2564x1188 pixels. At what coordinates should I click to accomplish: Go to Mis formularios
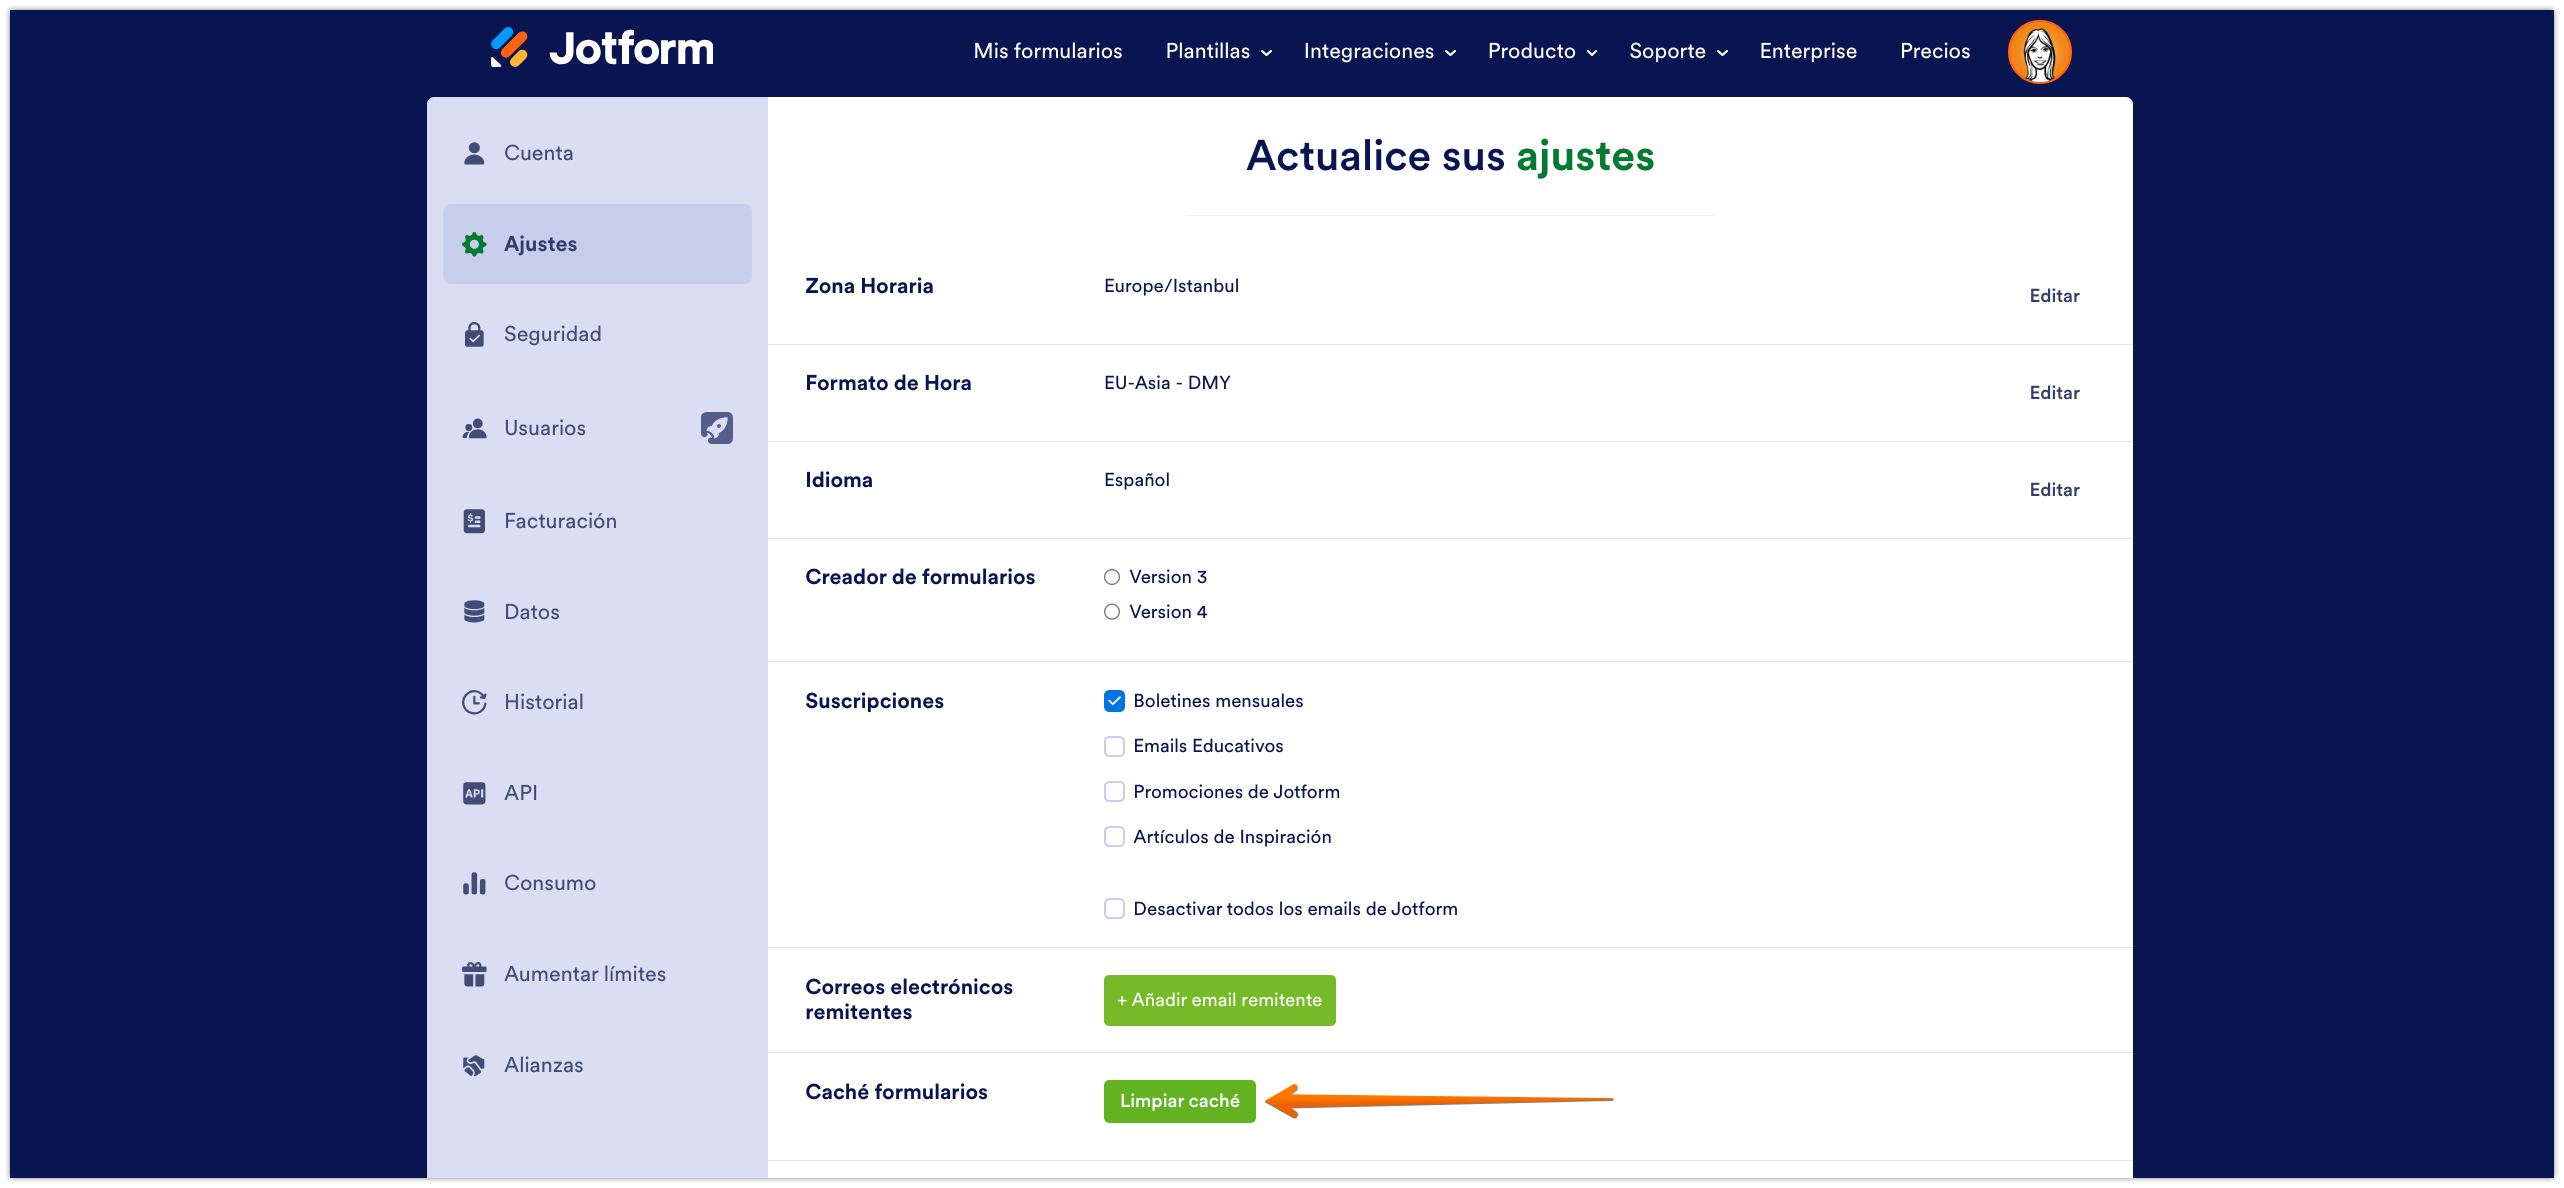1047,51
